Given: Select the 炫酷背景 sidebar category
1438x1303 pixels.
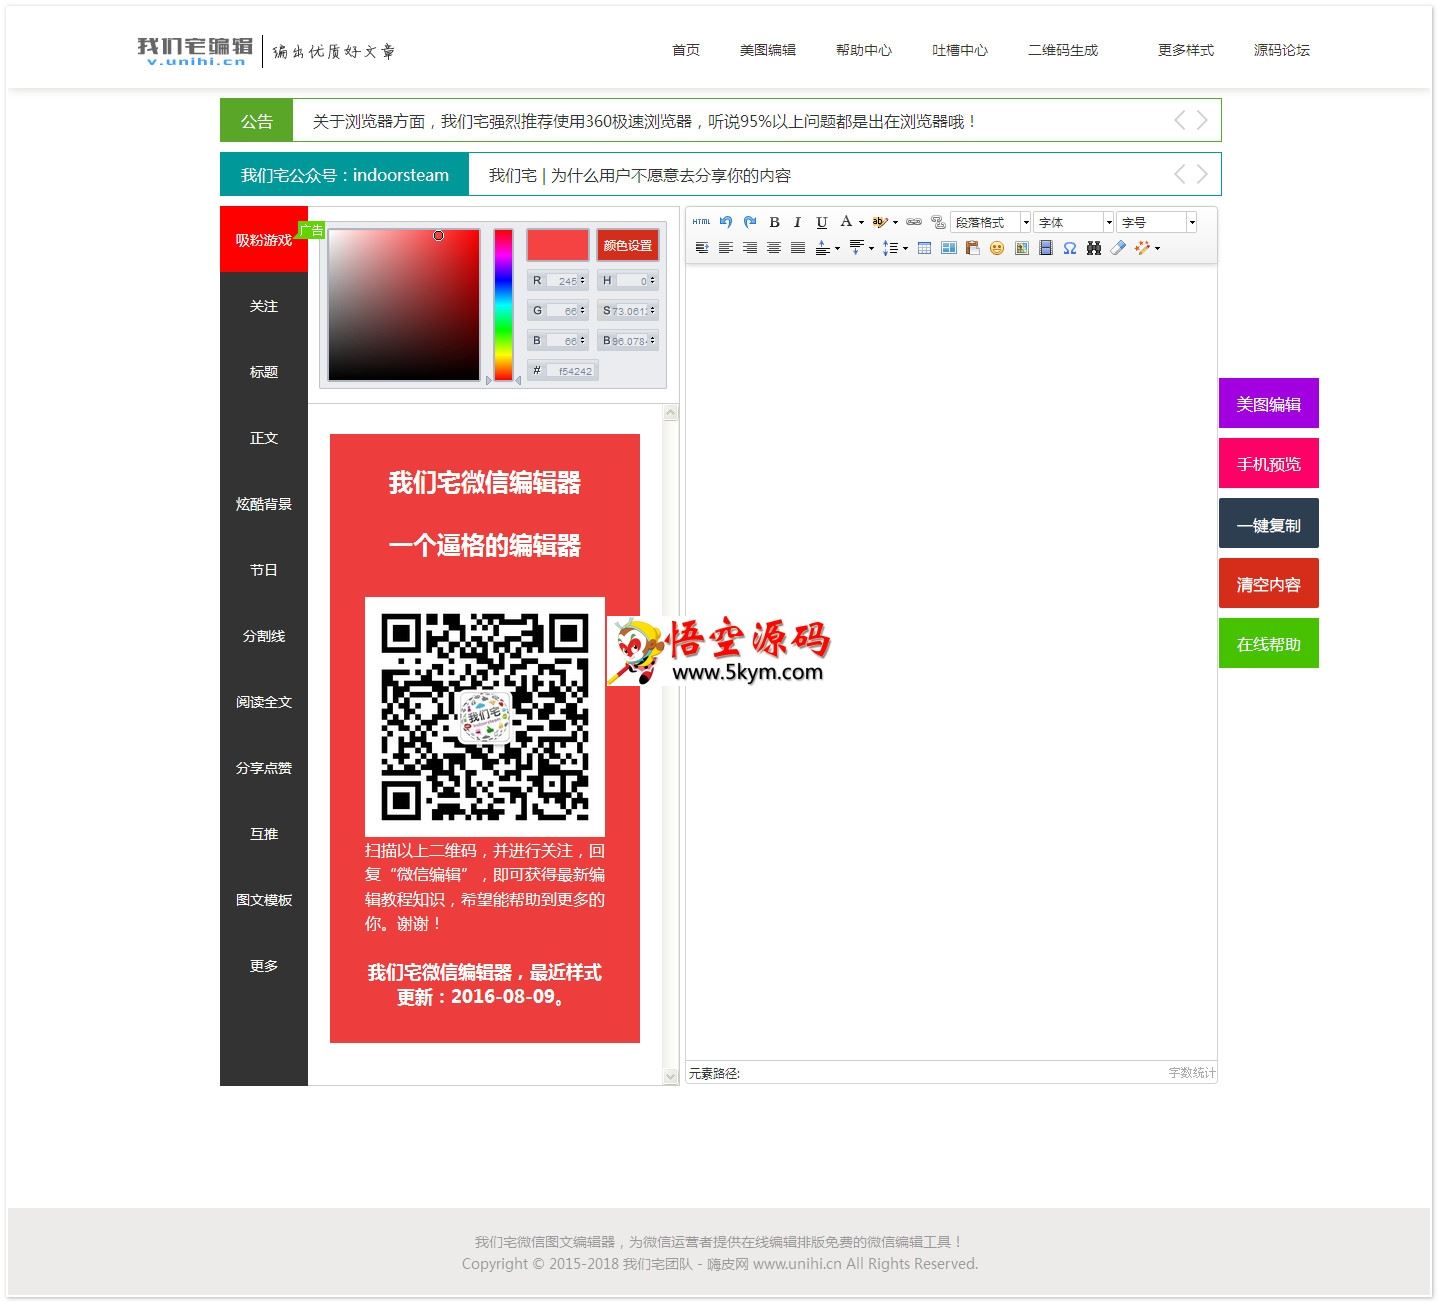Looking at the screenshot, I should click(264, 504).
